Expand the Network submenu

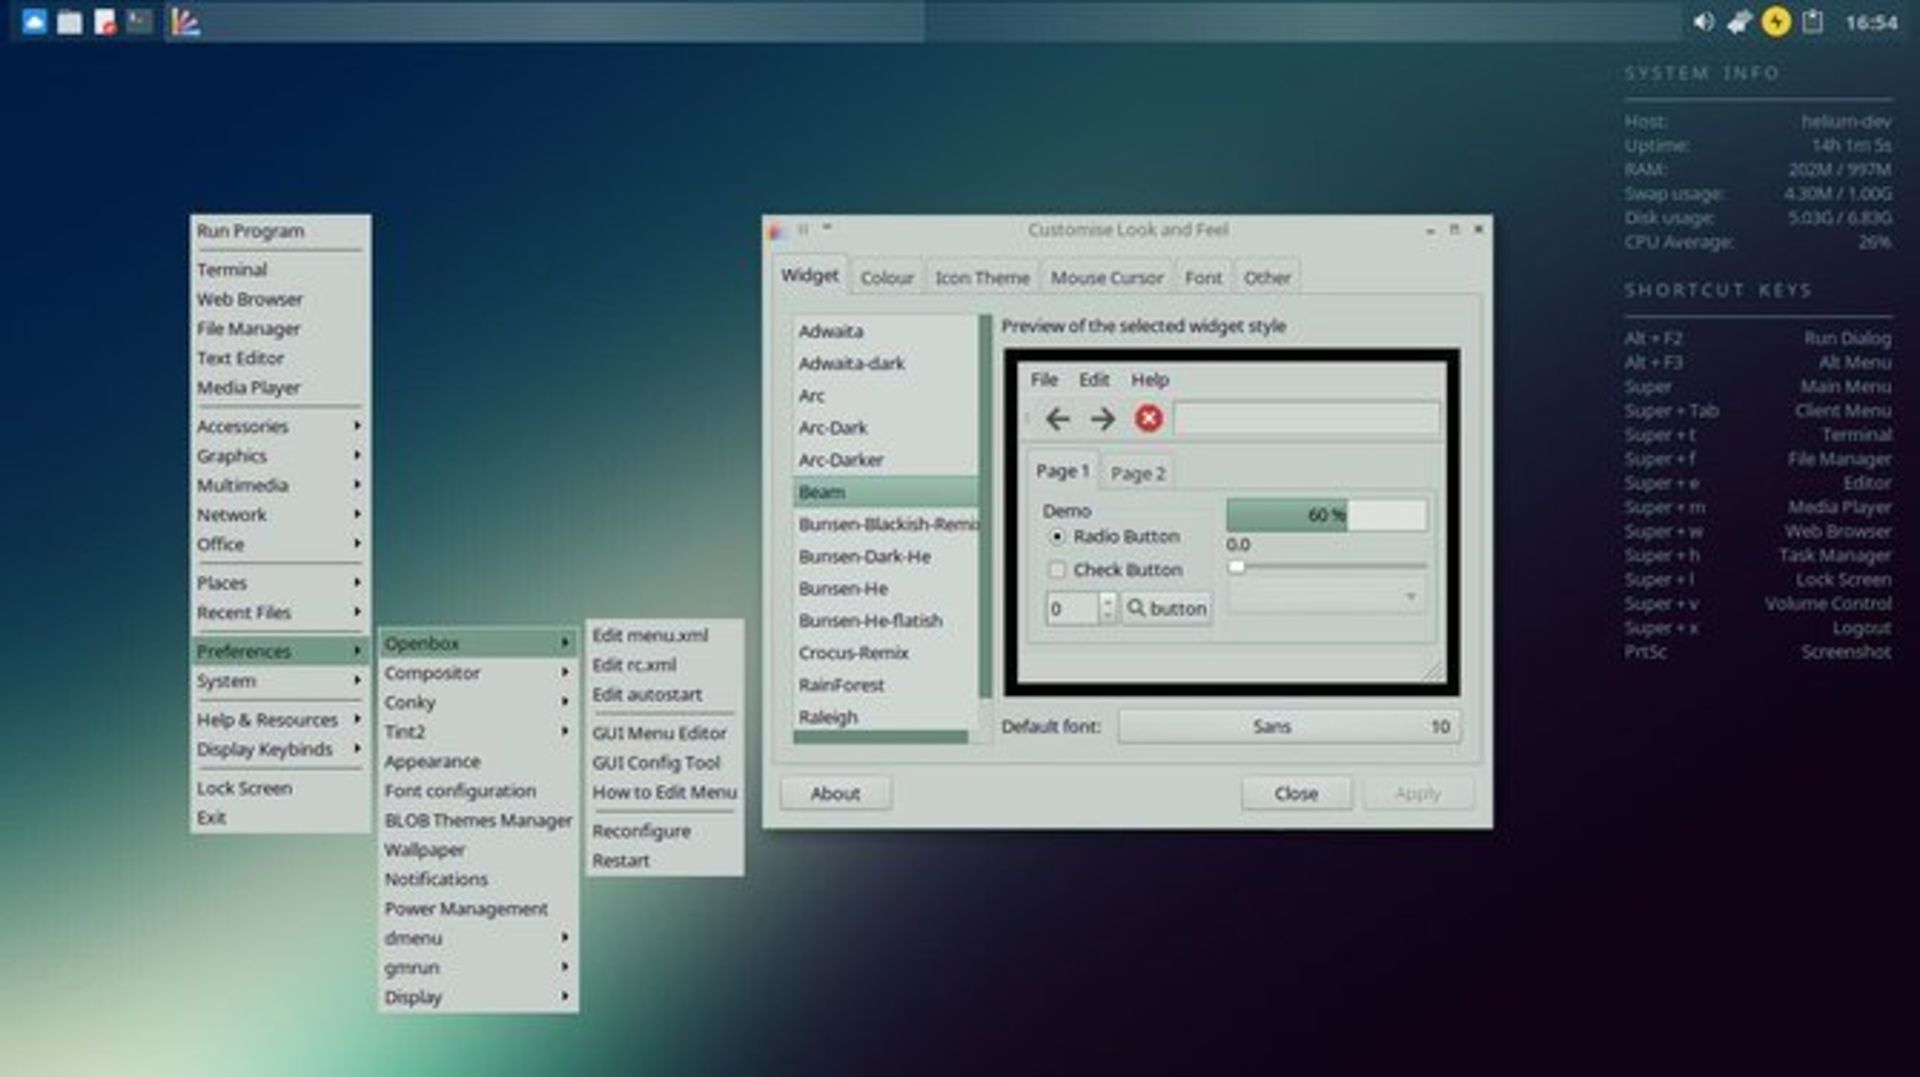[x=278, y=515]
